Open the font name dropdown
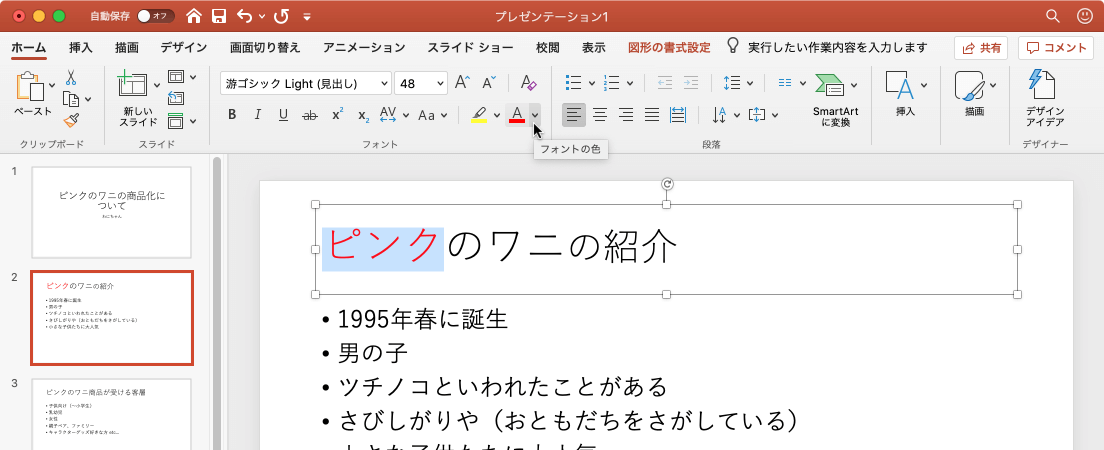Viewport: 1104px width, 450px height. tap(384, 83)
